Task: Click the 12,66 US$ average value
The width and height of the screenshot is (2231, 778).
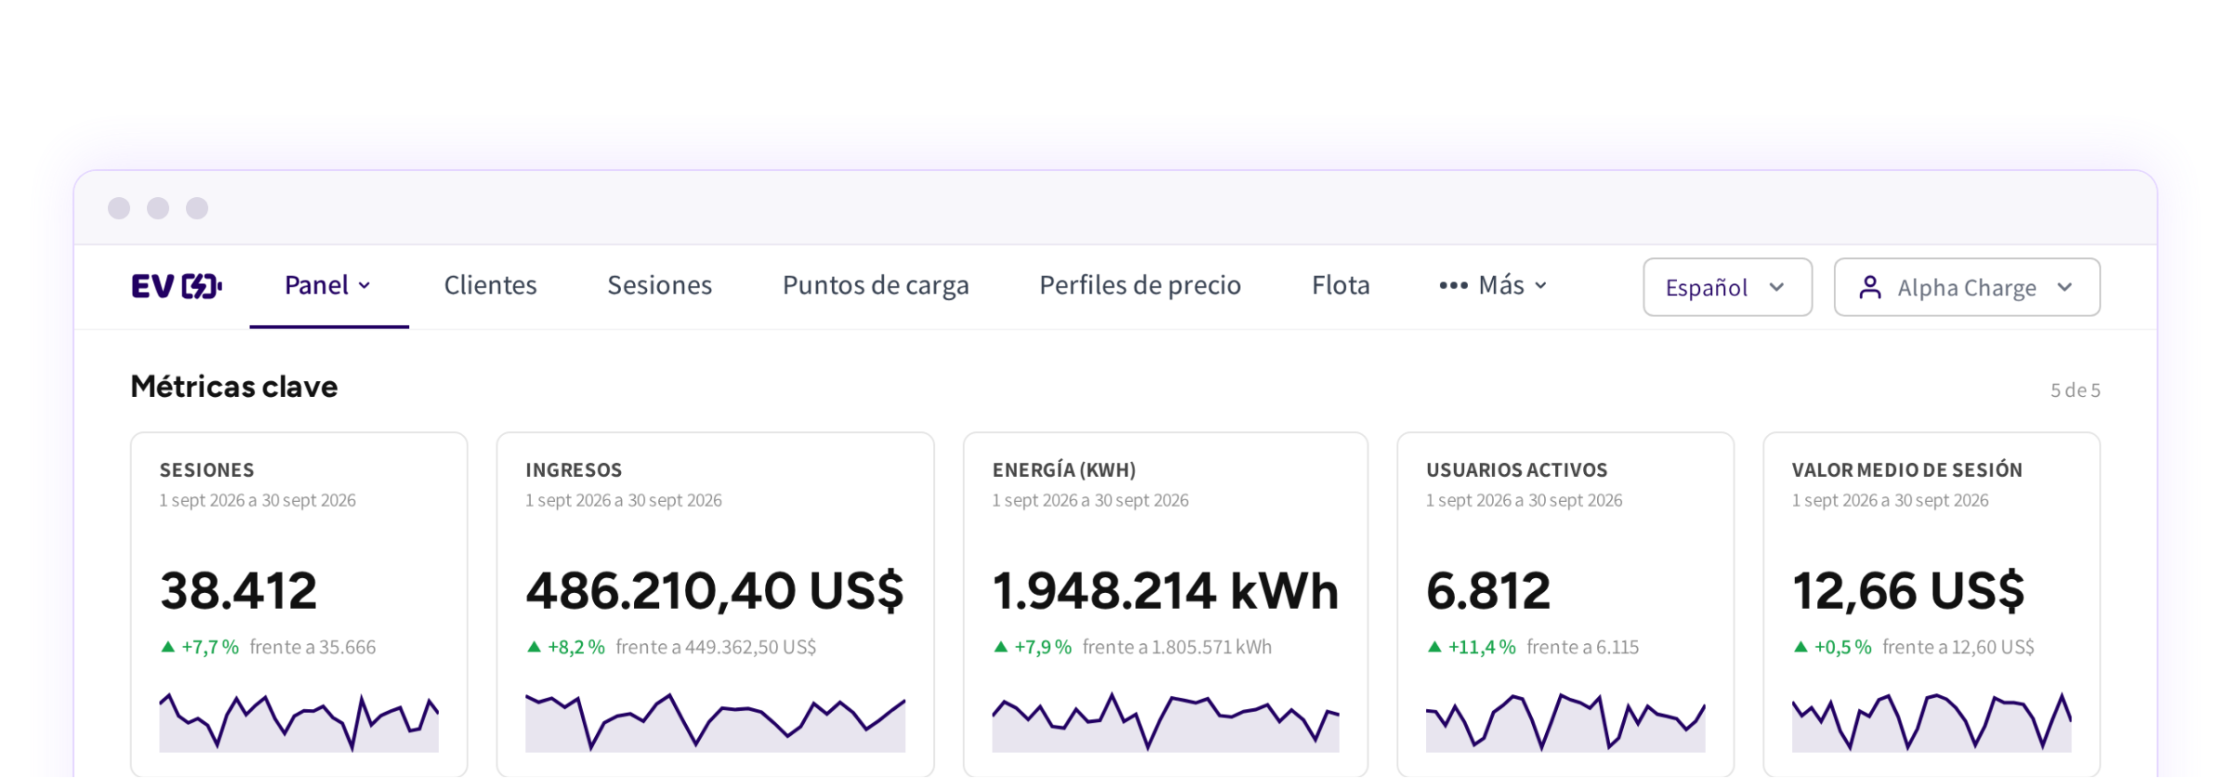Action: (1908, 591)
